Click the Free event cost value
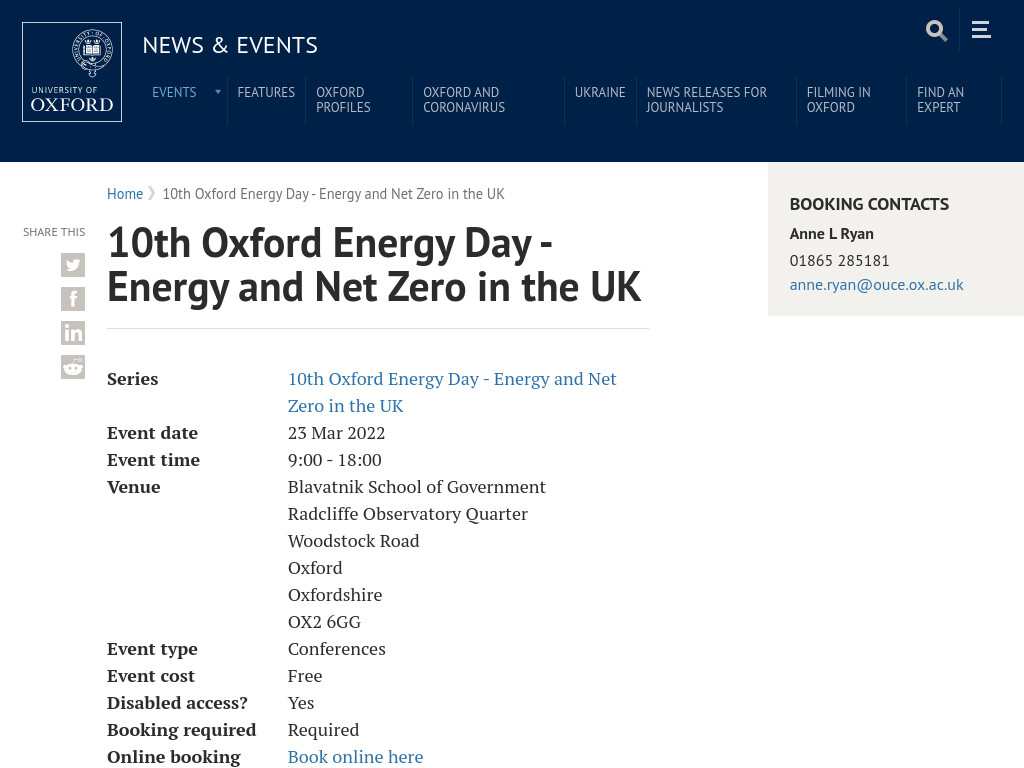 coord(305,676)
